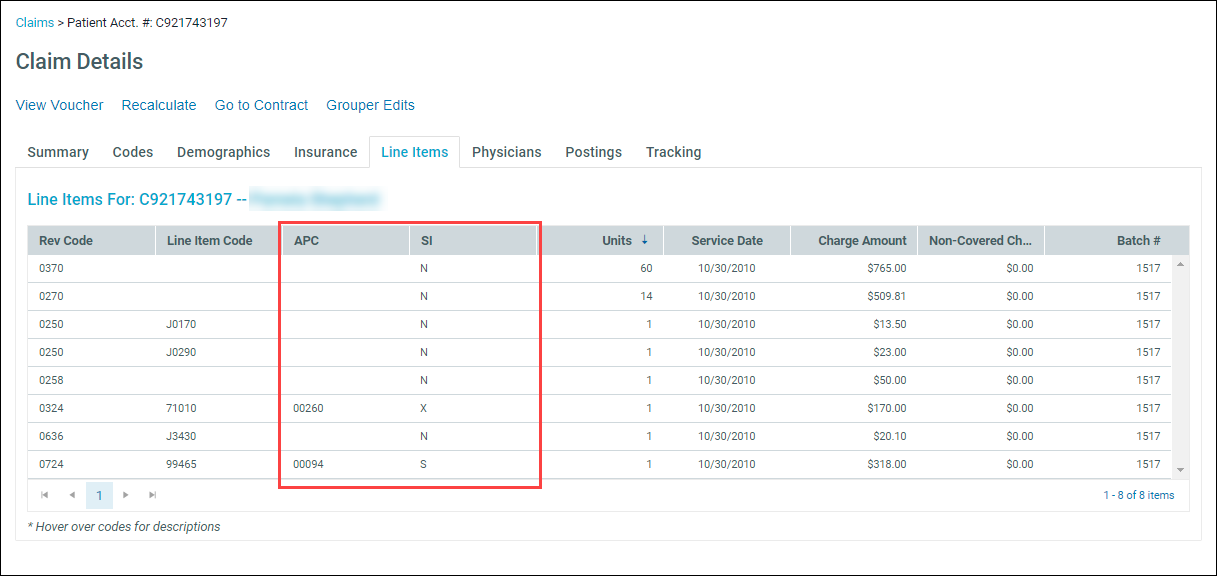Switch to the Physicians tab
Viewport: 1217px width, 576px height.
506,152
